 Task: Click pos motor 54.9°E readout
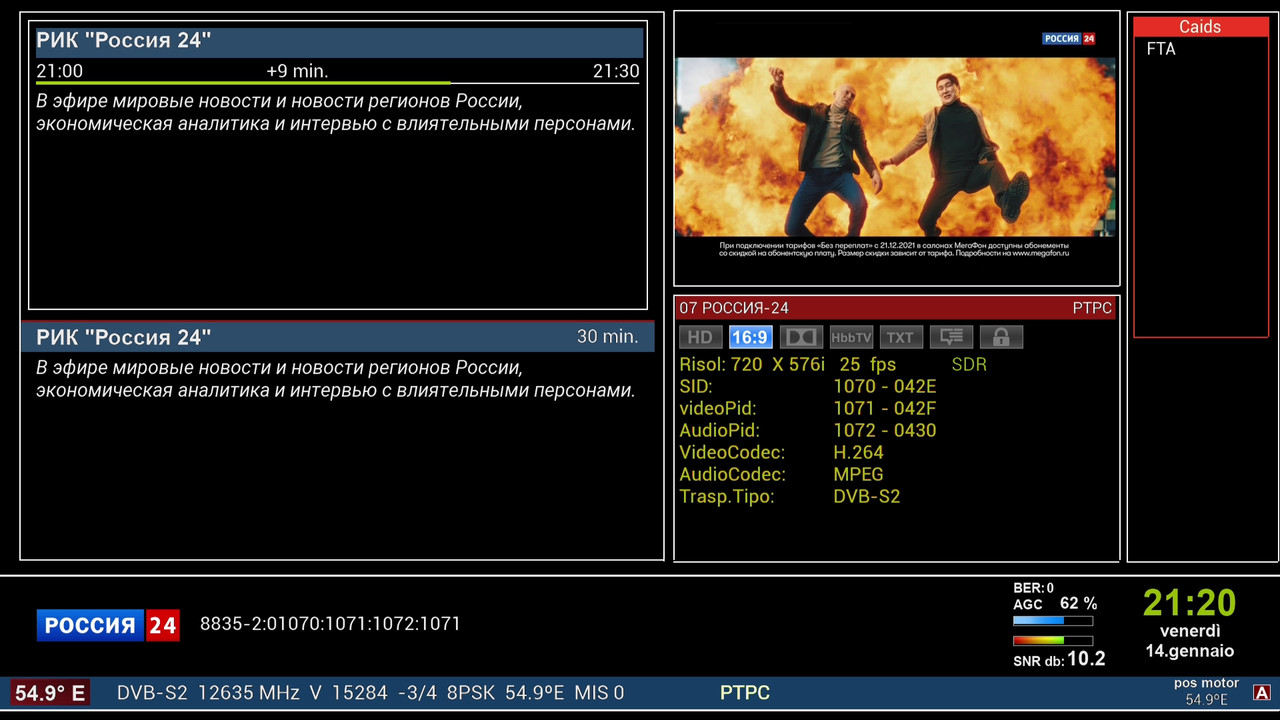[1206, 692]
